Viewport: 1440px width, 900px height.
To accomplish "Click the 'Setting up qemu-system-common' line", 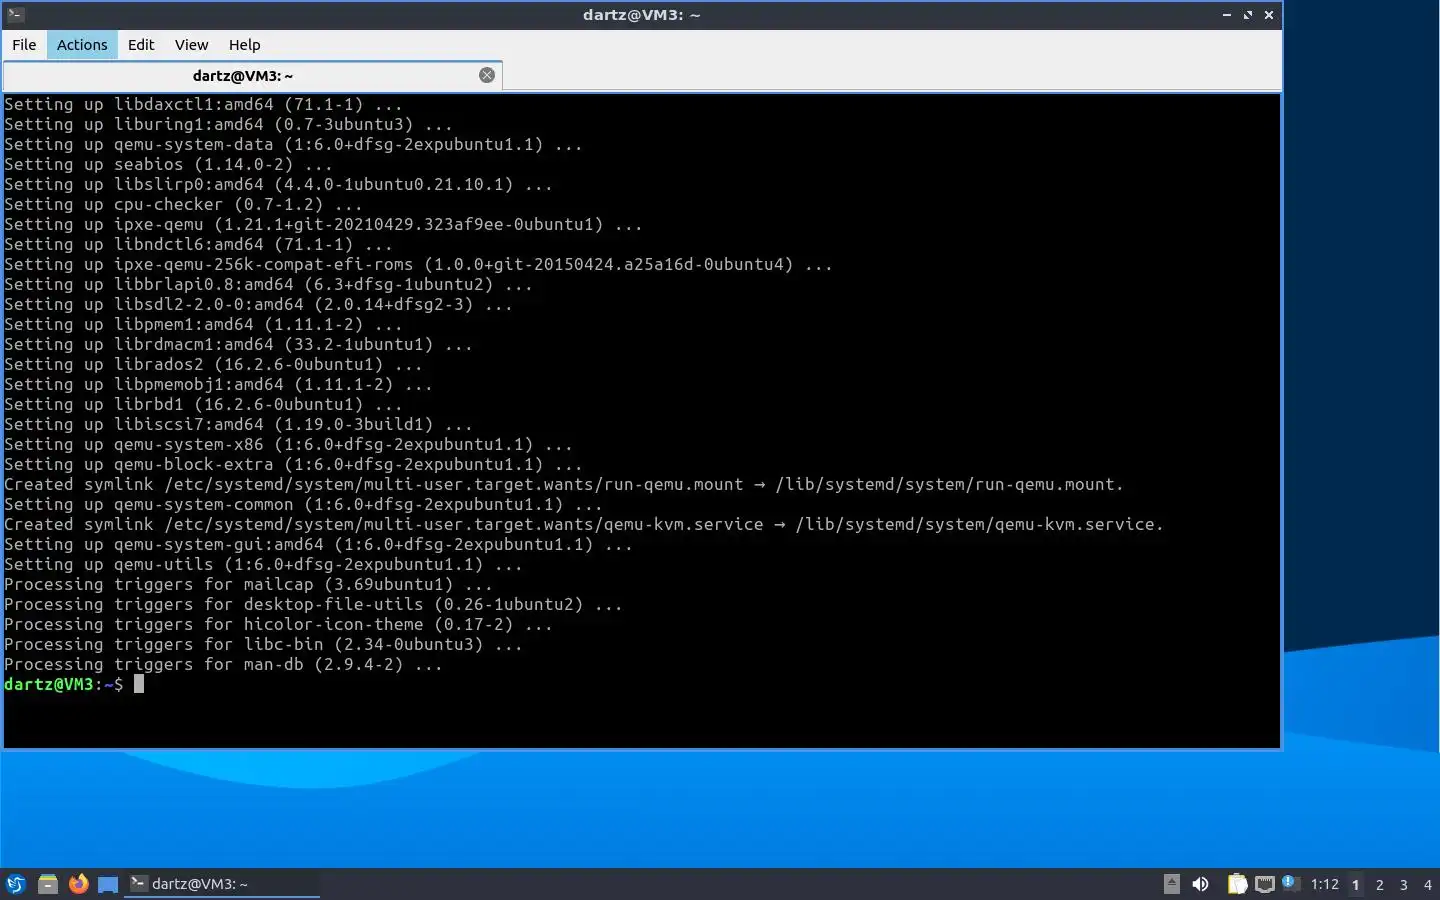I will click(304, 504).
